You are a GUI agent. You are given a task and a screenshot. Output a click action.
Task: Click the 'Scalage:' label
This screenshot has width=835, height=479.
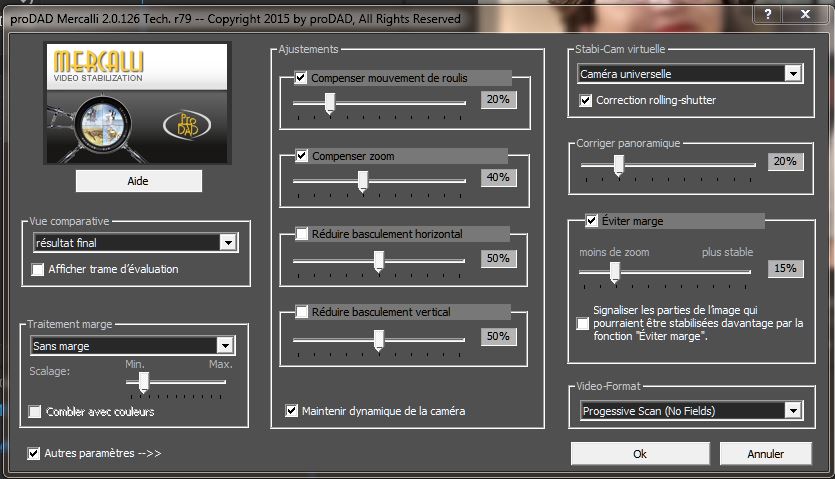click(x=50, y=371)
